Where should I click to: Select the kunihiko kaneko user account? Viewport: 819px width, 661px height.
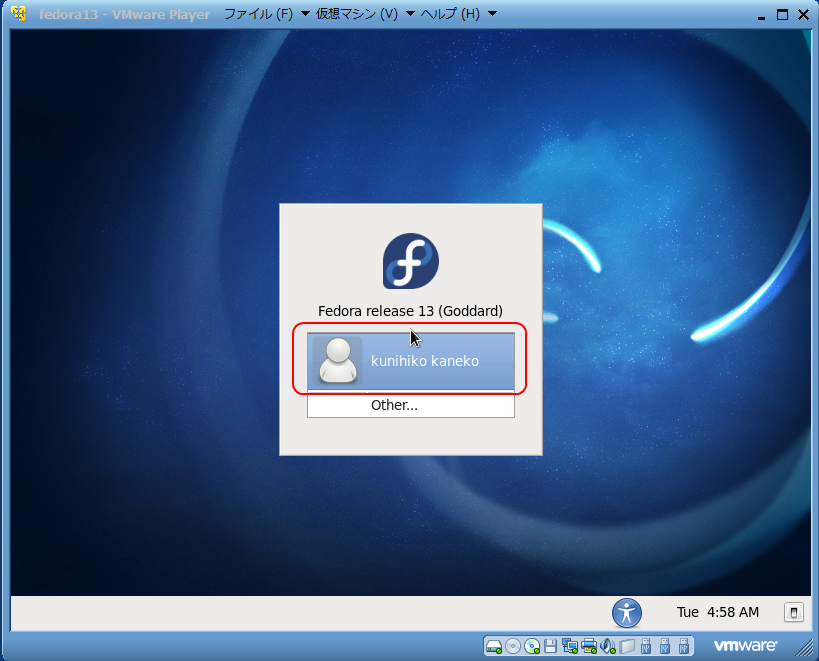coord(411,361)
